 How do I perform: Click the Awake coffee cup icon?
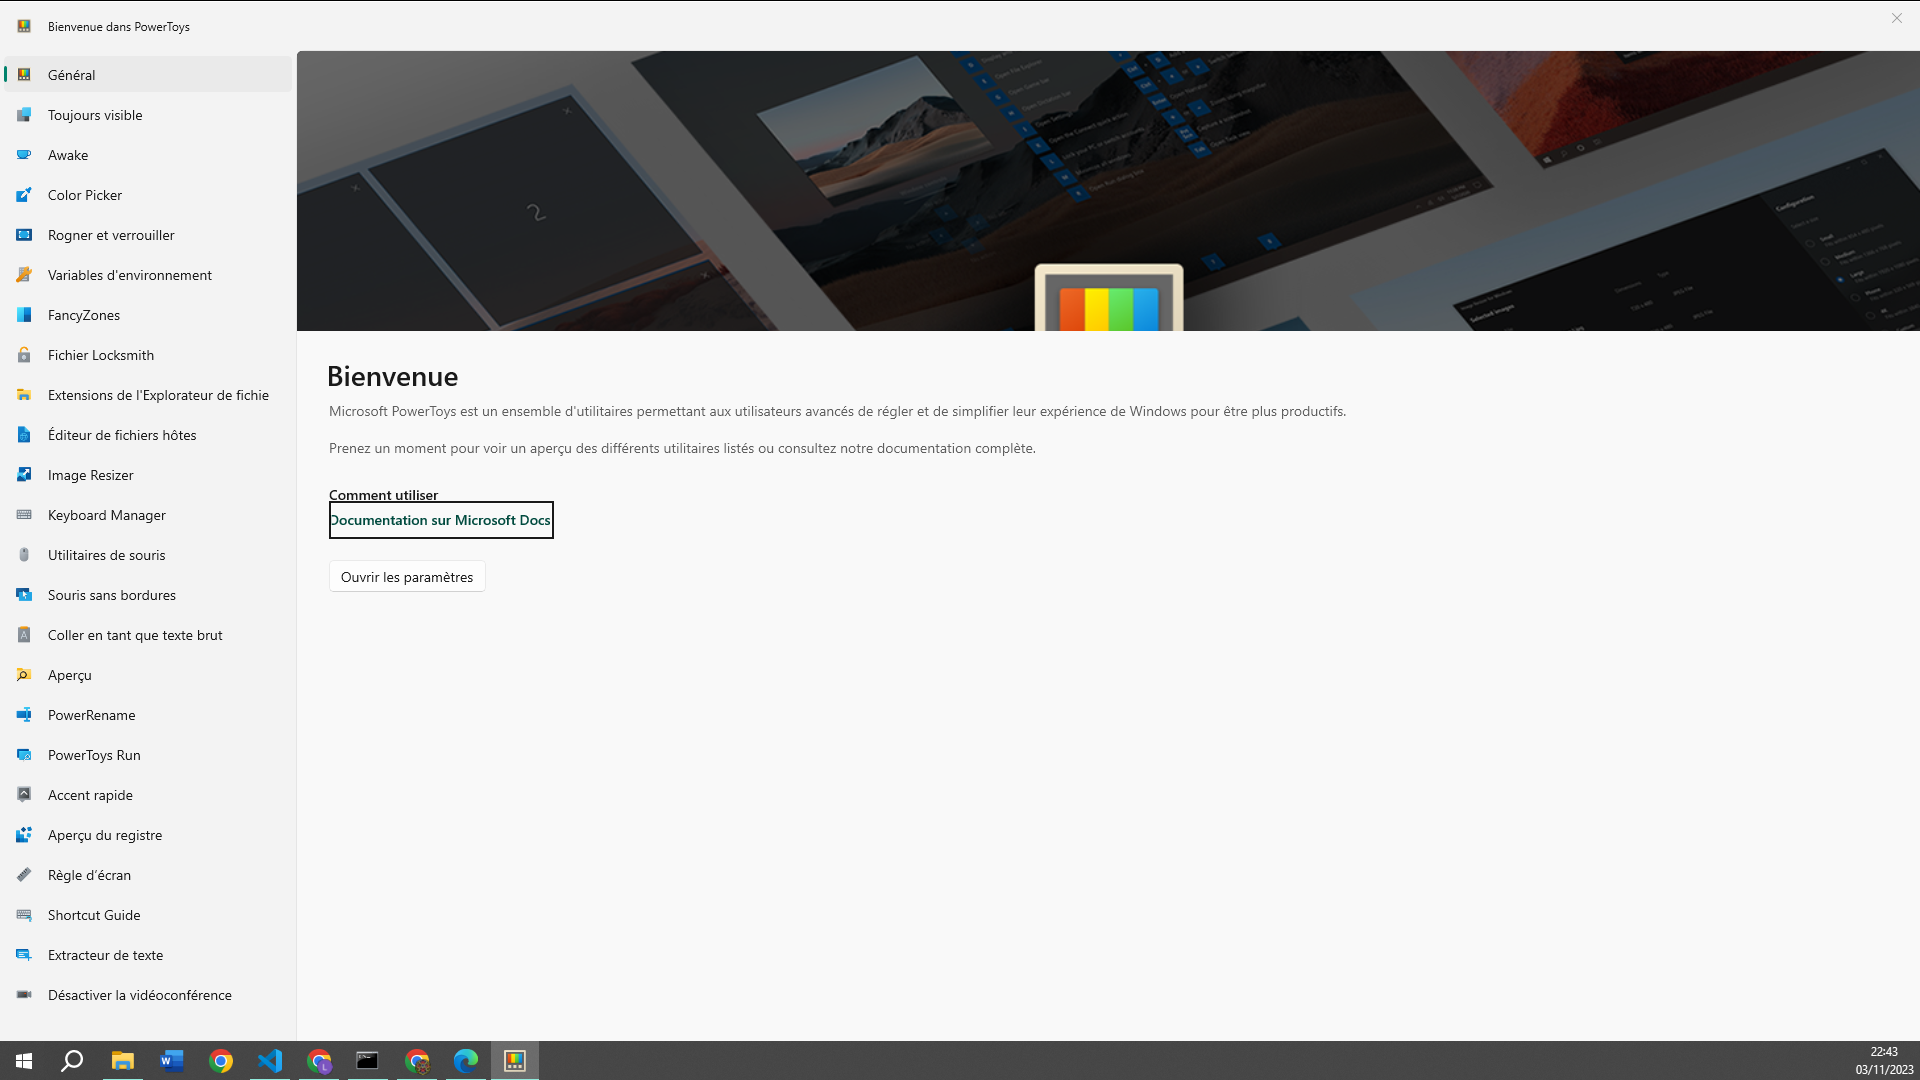pyautogui.click(x=24, y=155)
